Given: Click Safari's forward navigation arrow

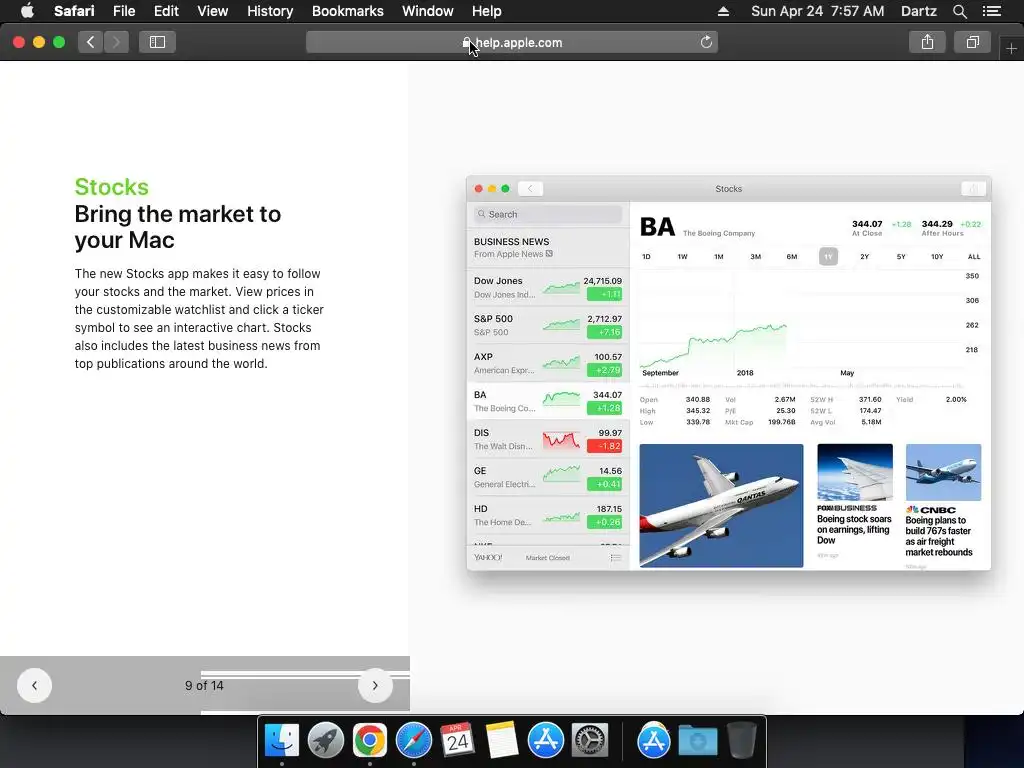Looking at the screenshot, I should (x=116, y=42).
